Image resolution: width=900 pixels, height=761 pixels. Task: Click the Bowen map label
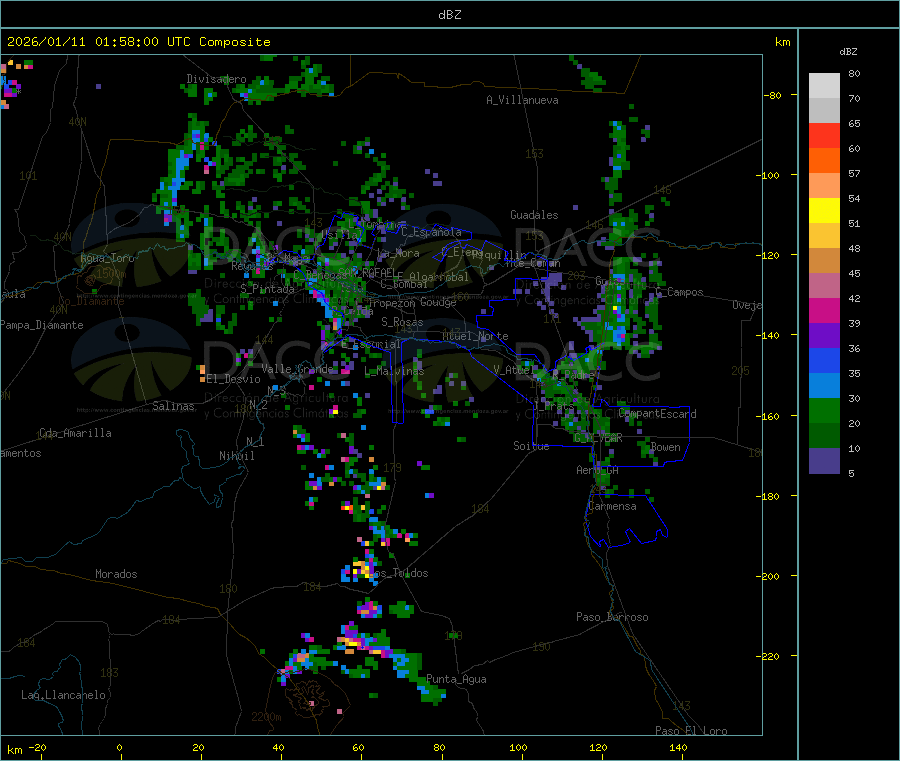(x=665, y=447)
